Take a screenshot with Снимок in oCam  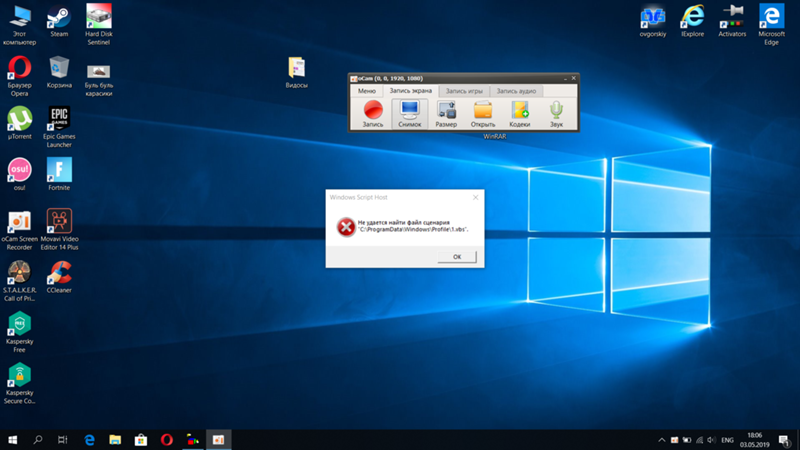pos(410,114)
